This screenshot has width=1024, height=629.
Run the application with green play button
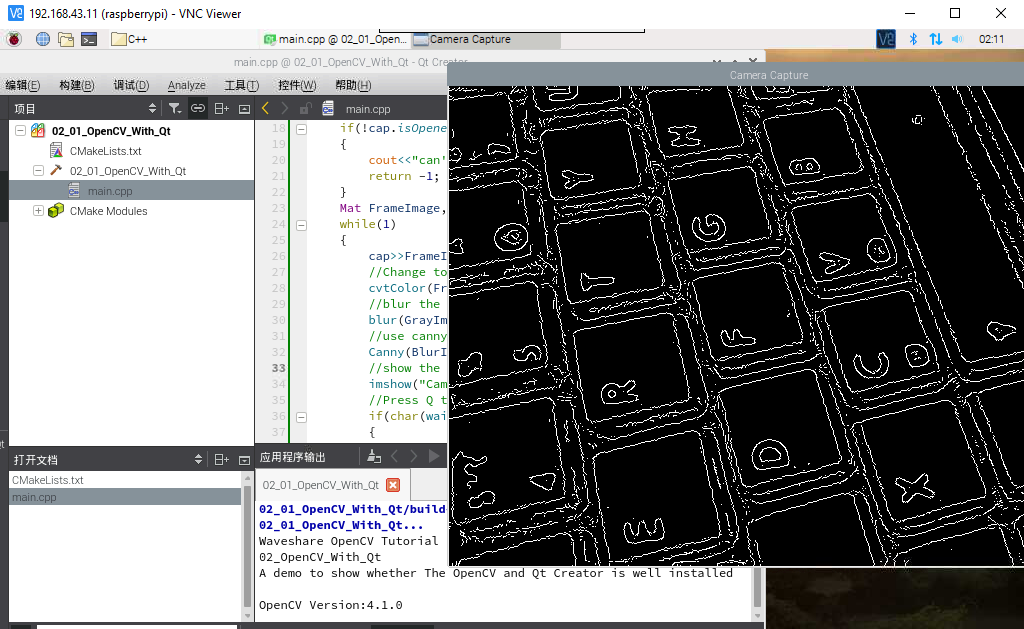(x=434, y=456)
